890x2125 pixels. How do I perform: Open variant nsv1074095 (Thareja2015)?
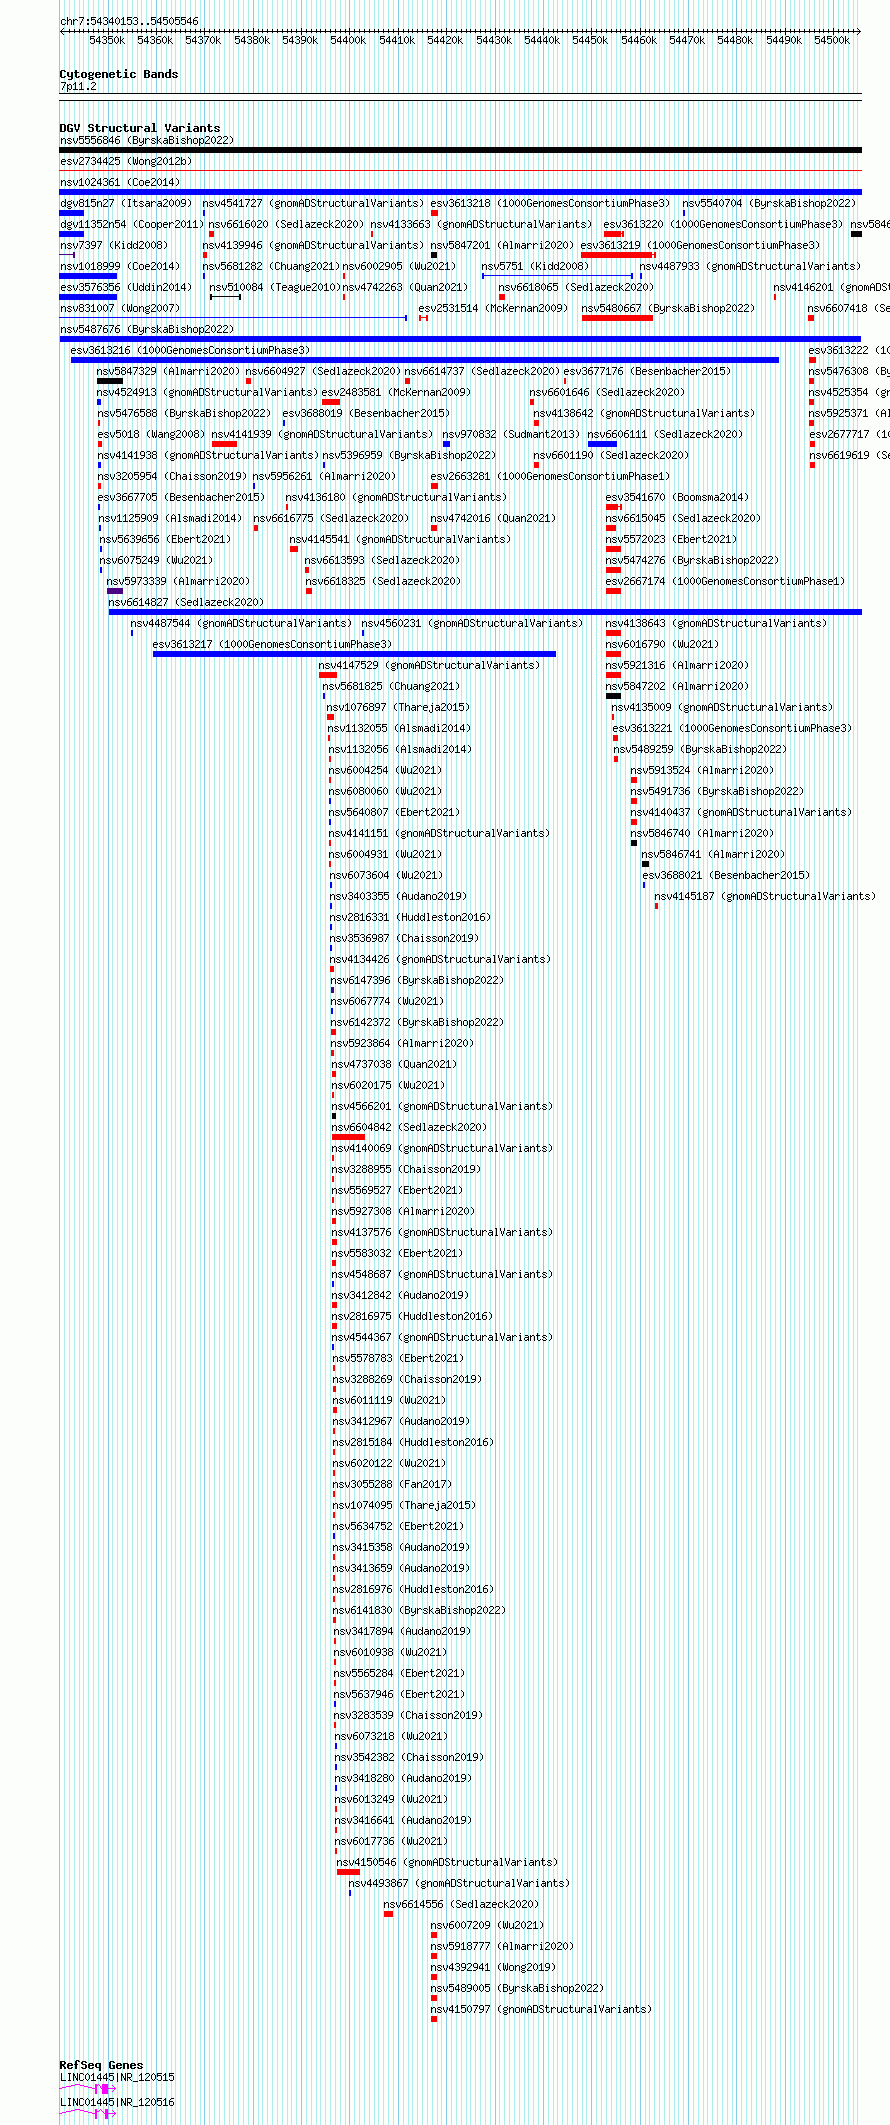[x=404, y=1505]
